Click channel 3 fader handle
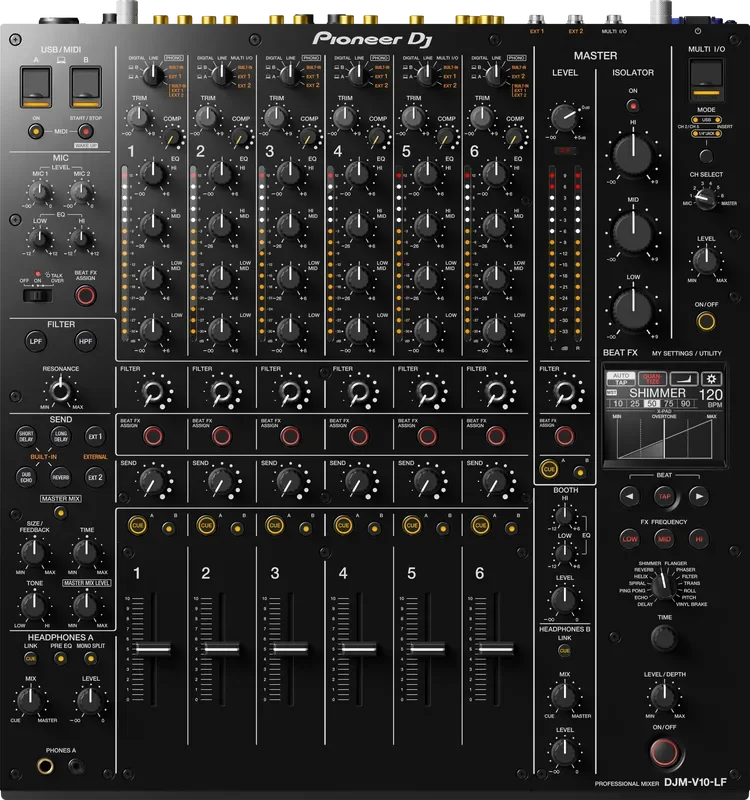This screenshot has height=800, width=750. click(290, 648)
